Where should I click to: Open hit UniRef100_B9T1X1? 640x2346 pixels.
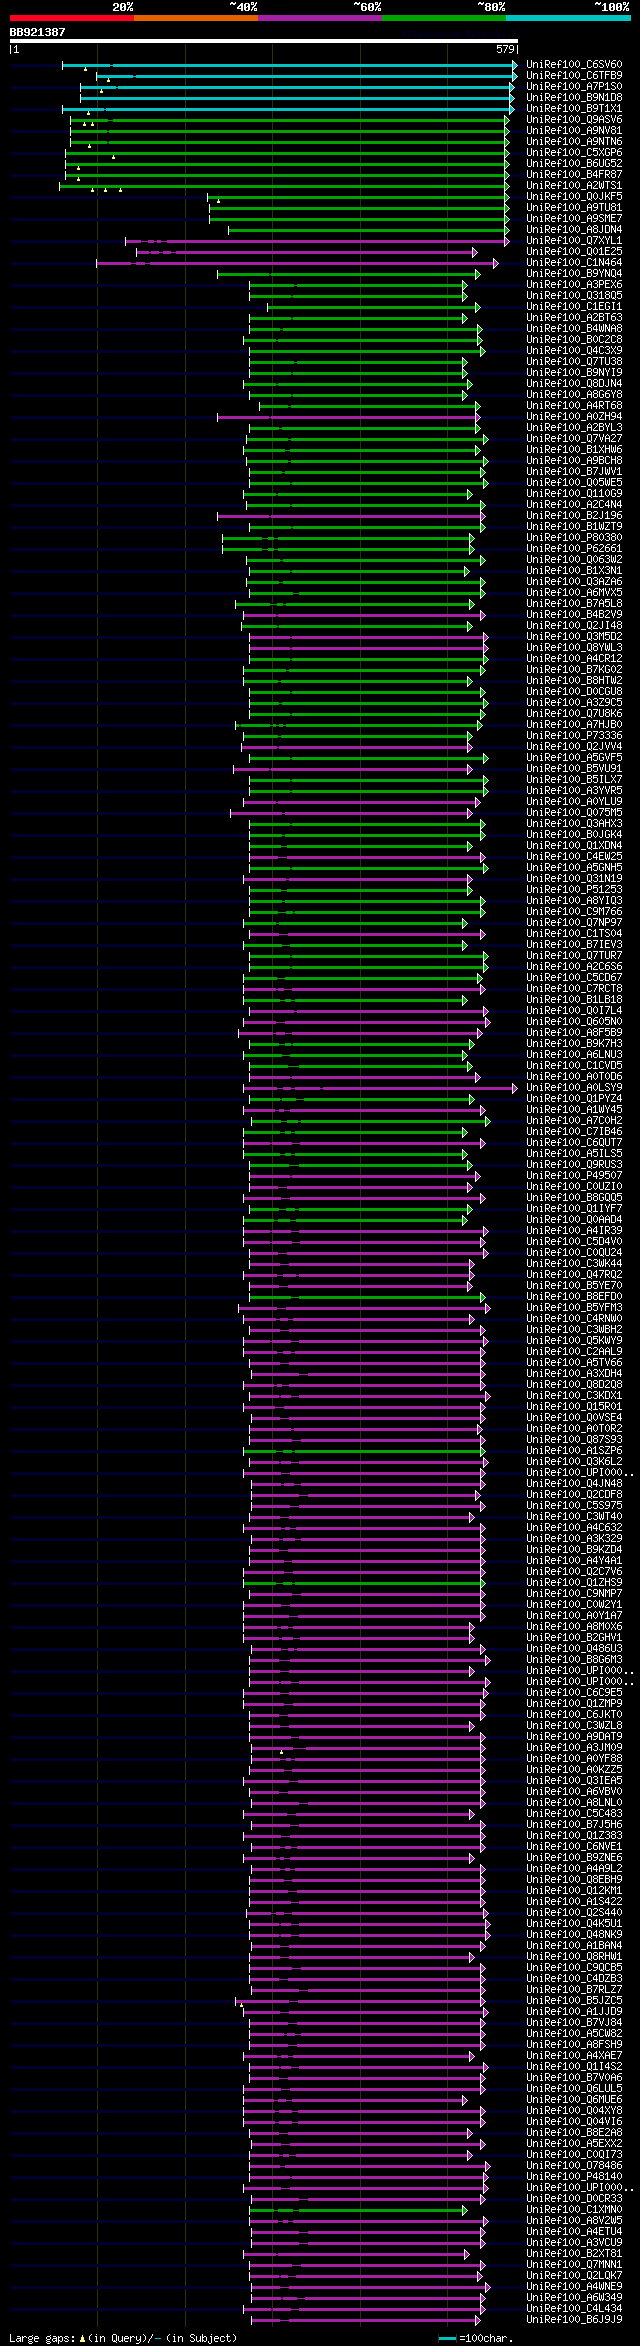[x=574, y=109]
